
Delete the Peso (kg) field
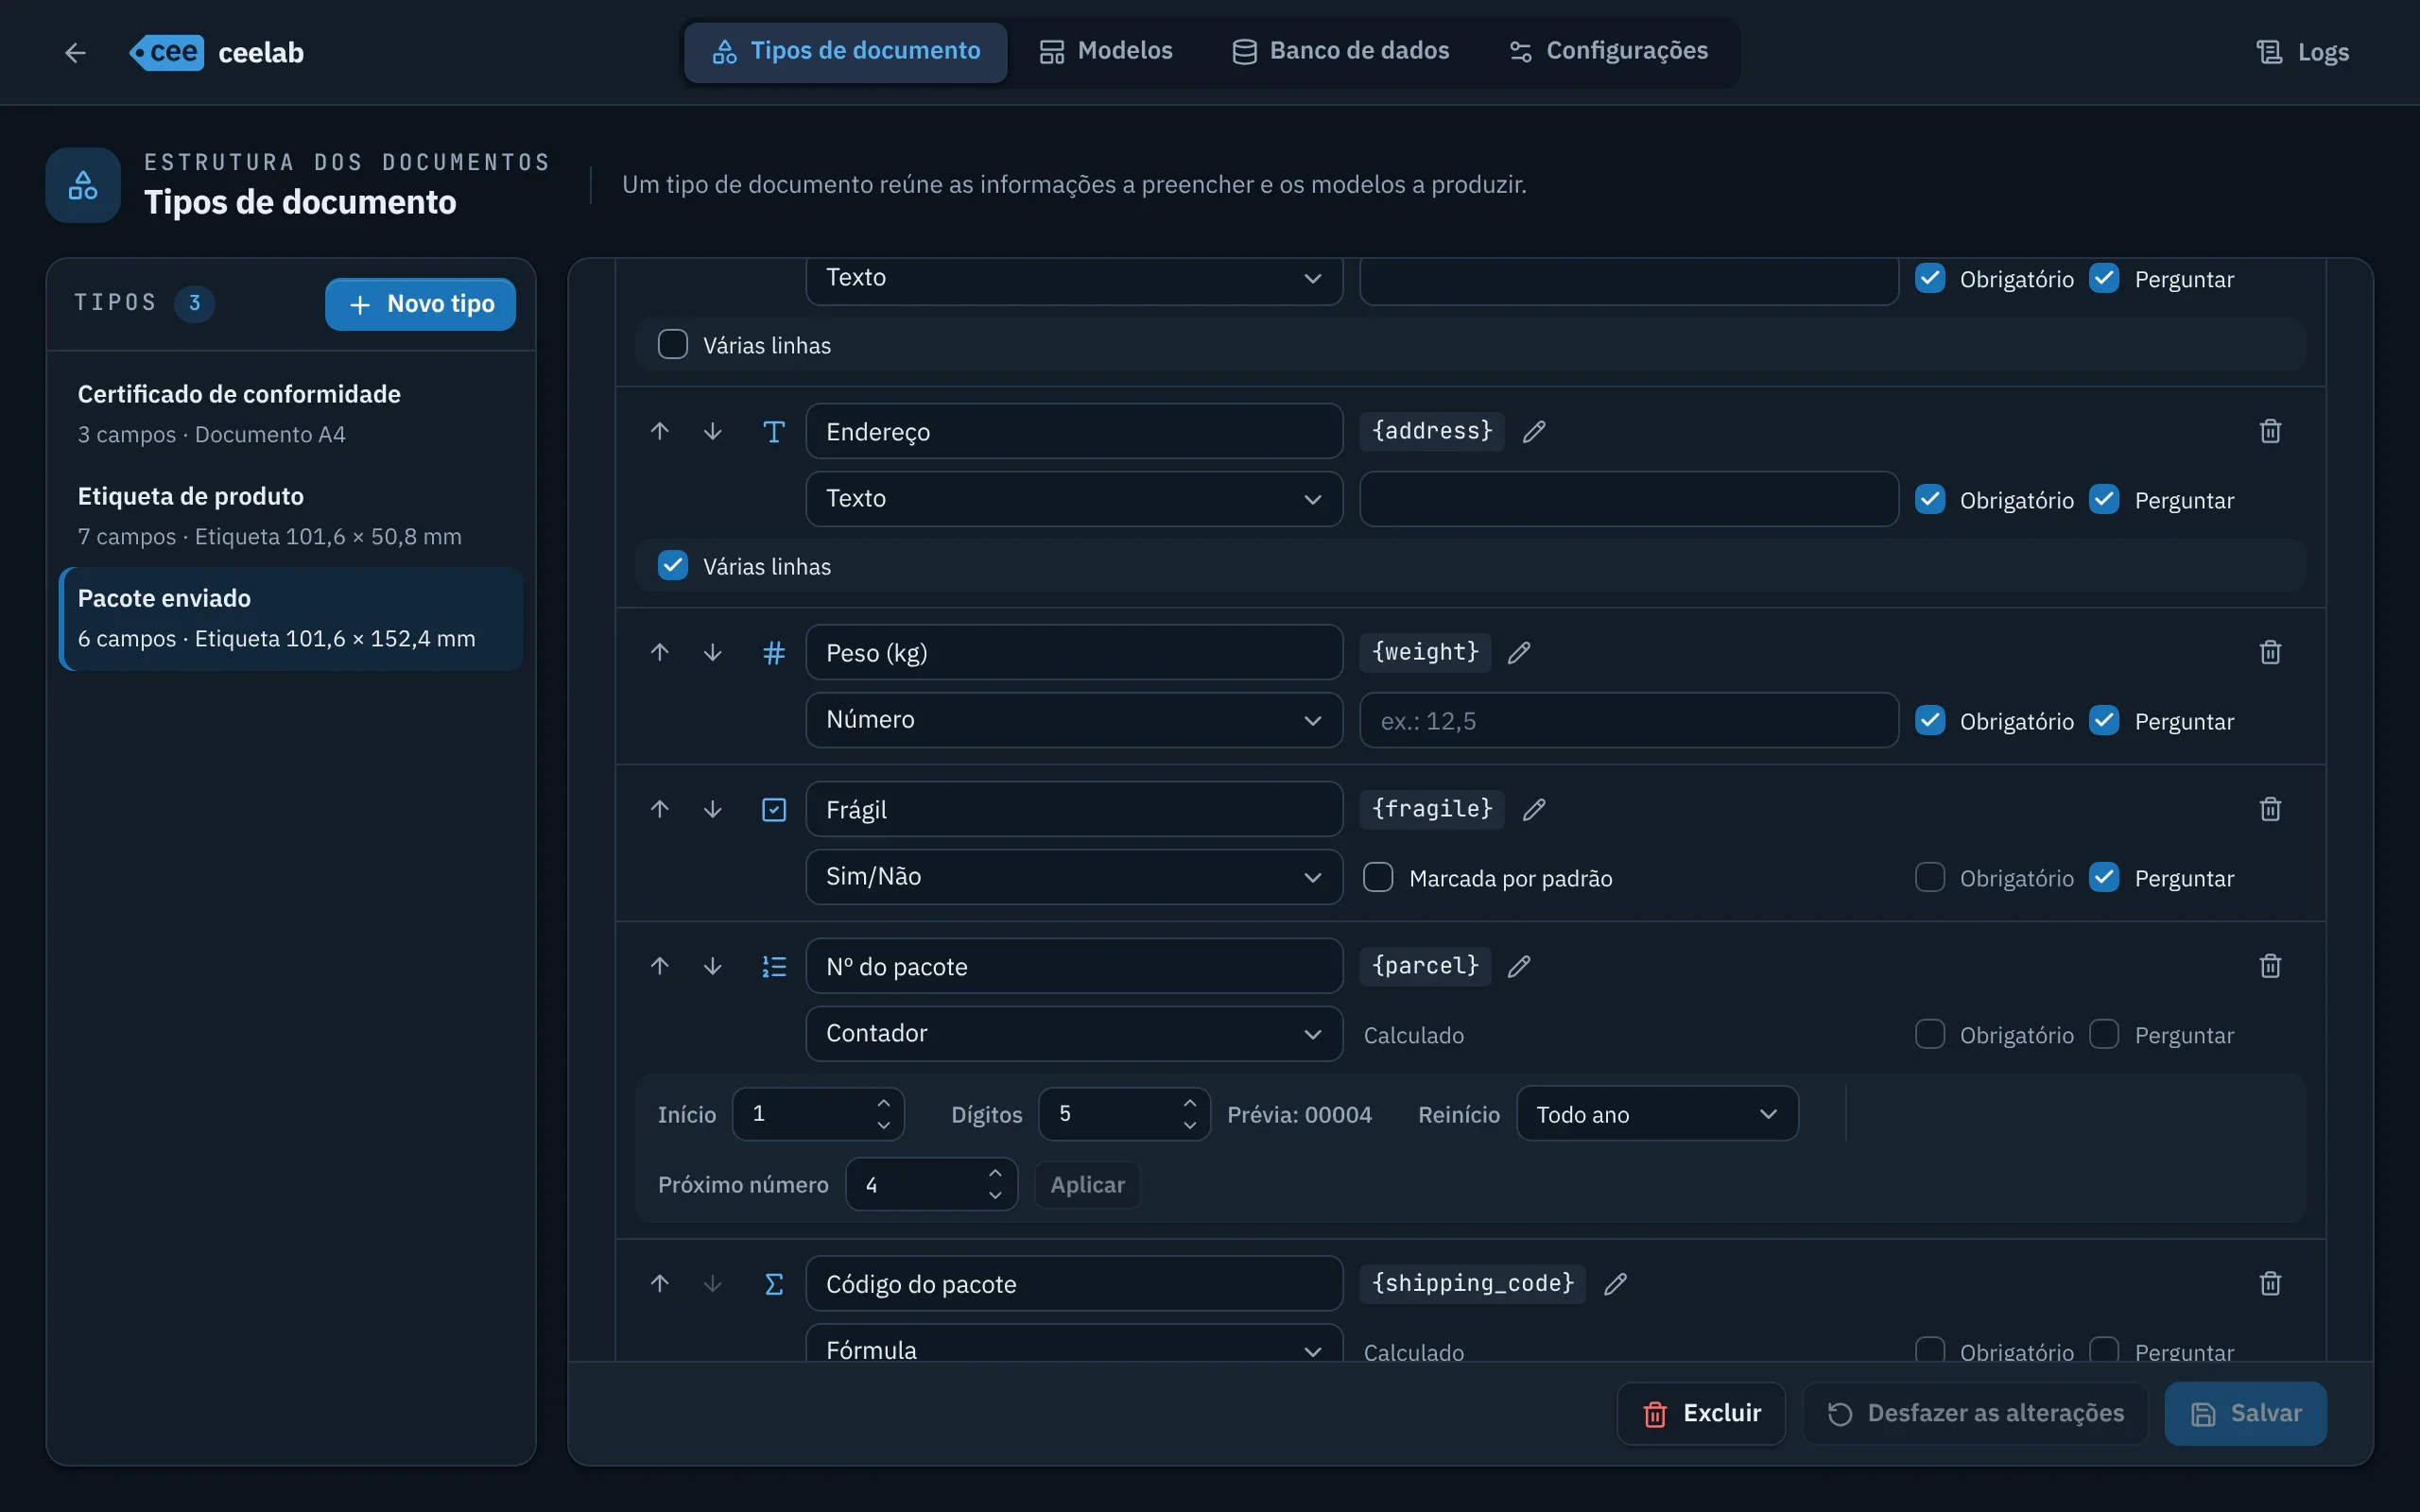pyautogui.click(x=2270, y=652)
